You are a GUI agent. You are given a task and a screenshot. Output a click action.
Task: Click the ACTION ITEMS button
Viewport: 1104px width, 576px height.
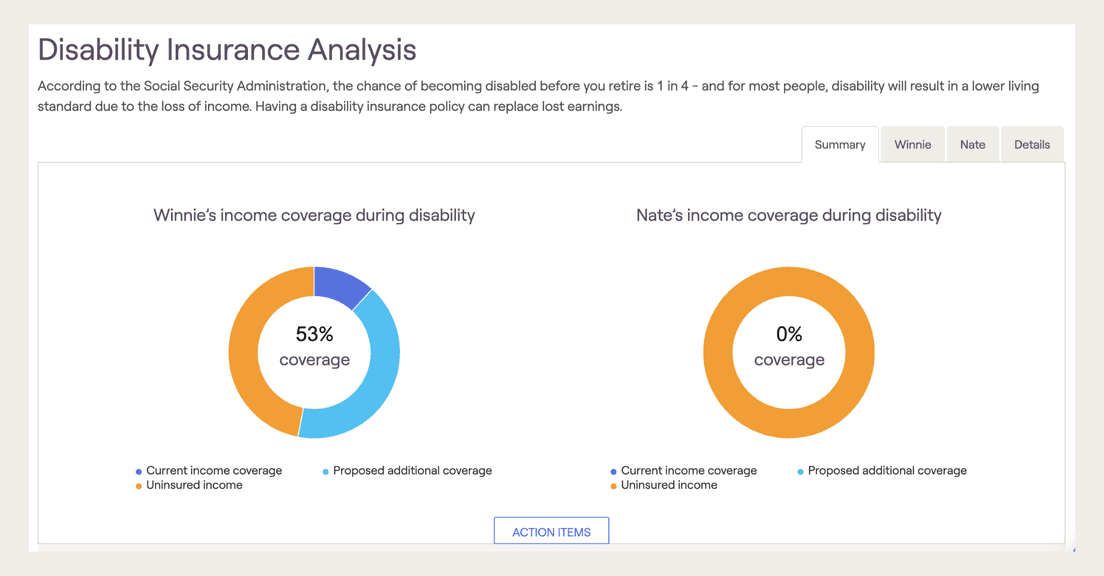[x=551, y=530]
